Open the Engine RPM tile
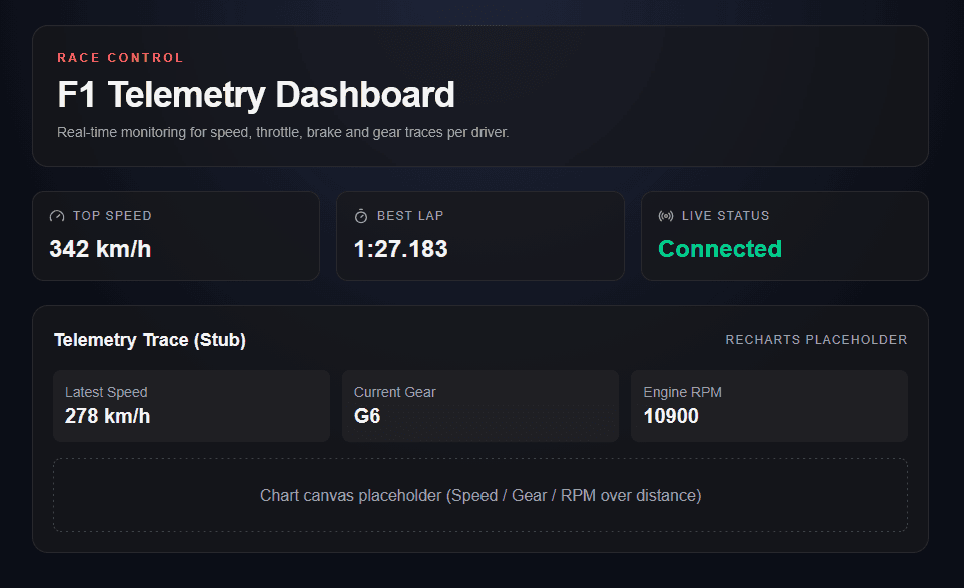 point(769,405)
